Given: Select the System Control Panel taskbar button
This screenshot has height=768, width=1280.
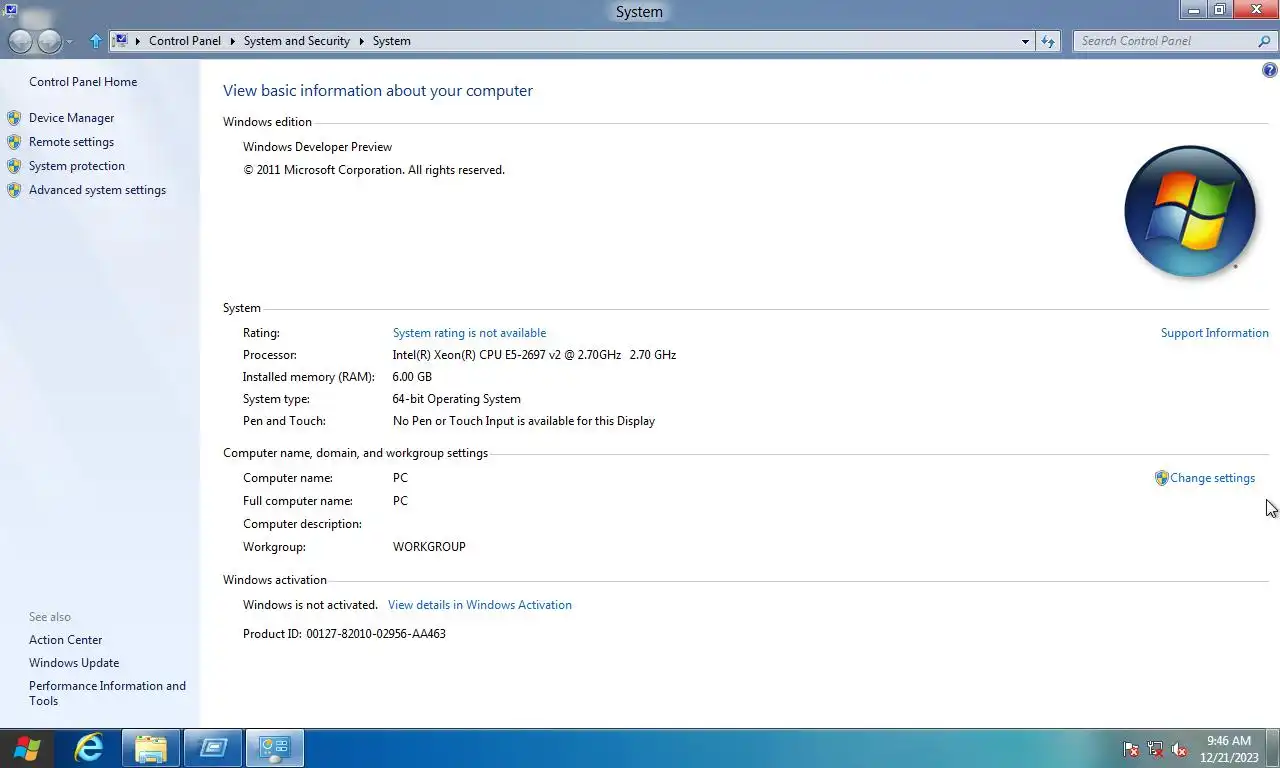Looking at the screenshot, I should 275,748.
